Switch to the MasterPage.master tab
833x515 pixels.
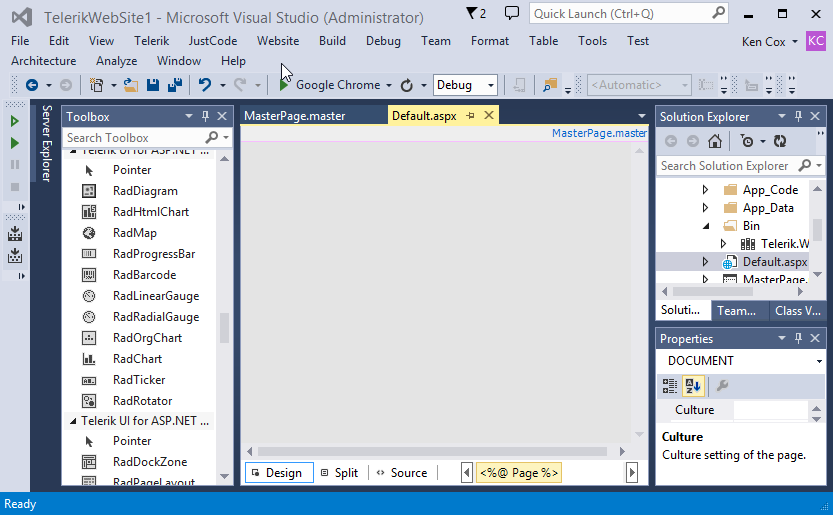coord(295,116)
